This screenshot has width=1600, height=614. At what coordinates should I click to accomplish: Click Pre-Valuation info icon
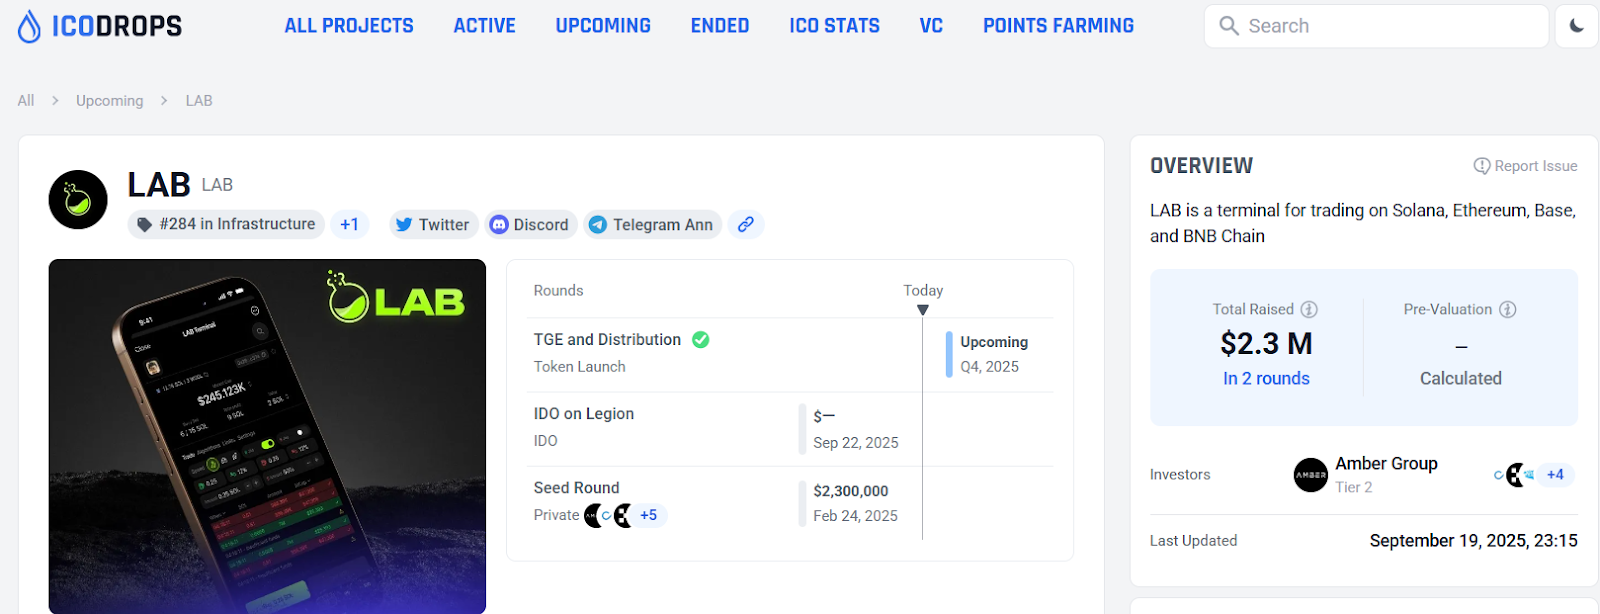tap(1508, 310)
